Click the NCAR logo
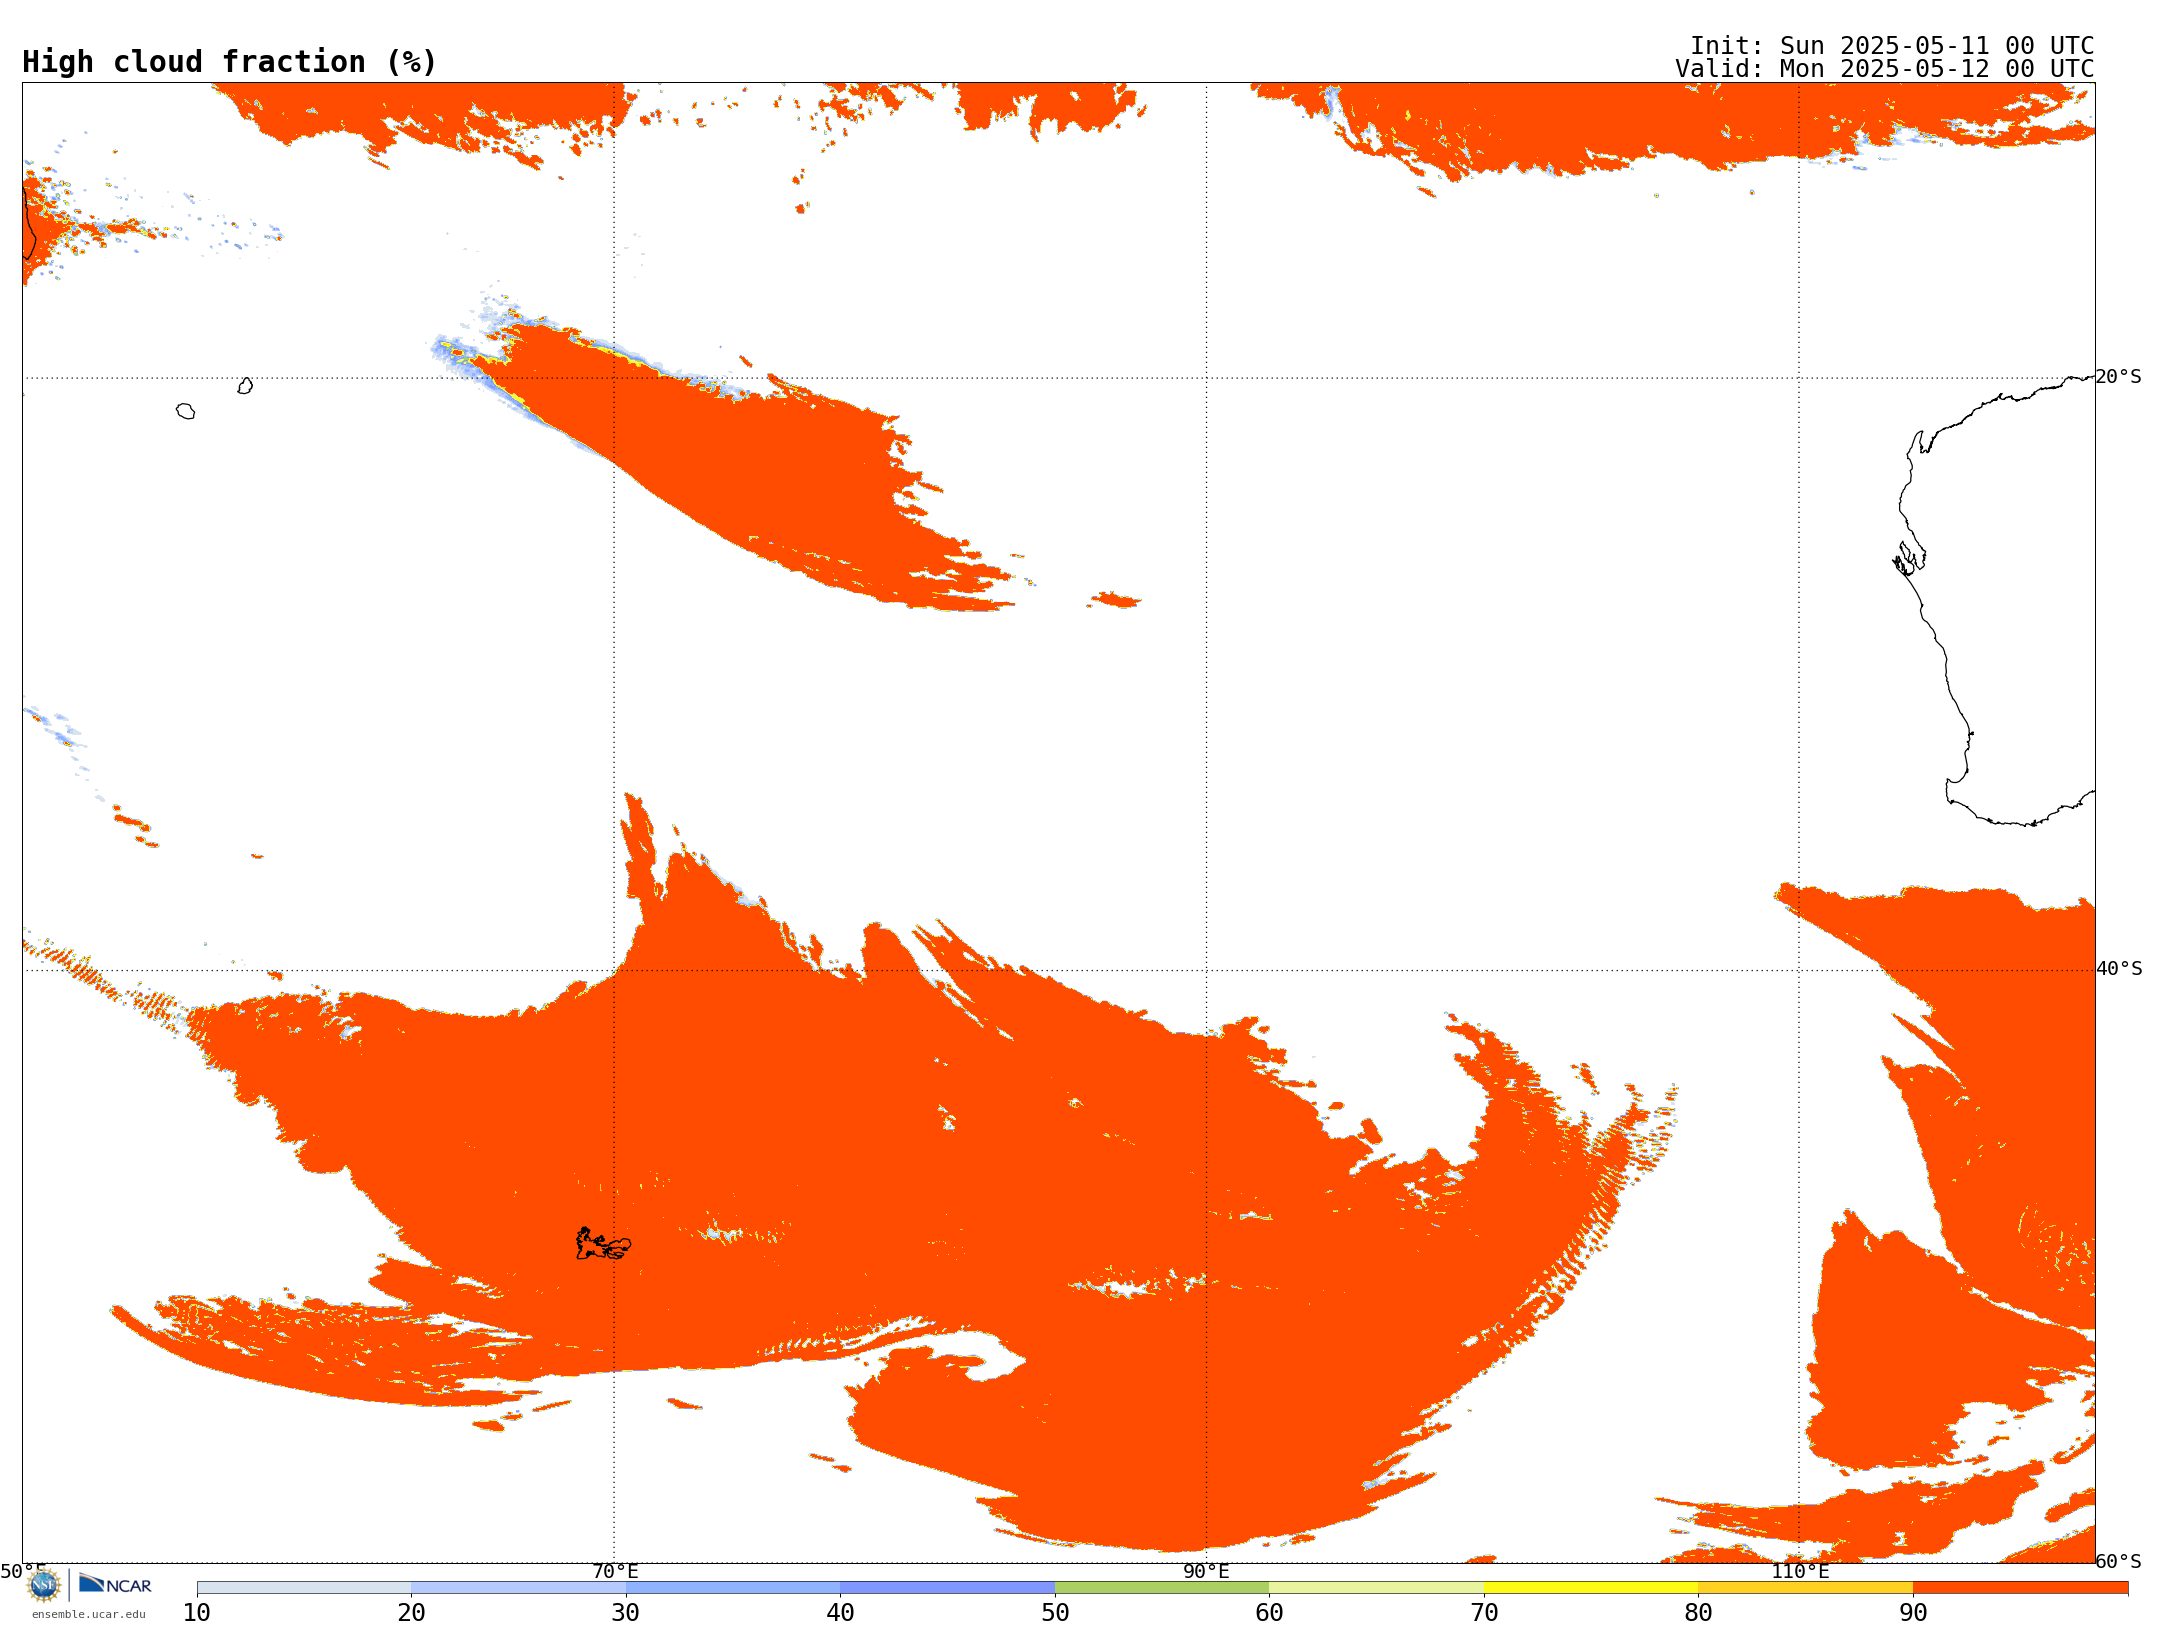This screenshot has height=1626, width=2160. [115, 1585]
